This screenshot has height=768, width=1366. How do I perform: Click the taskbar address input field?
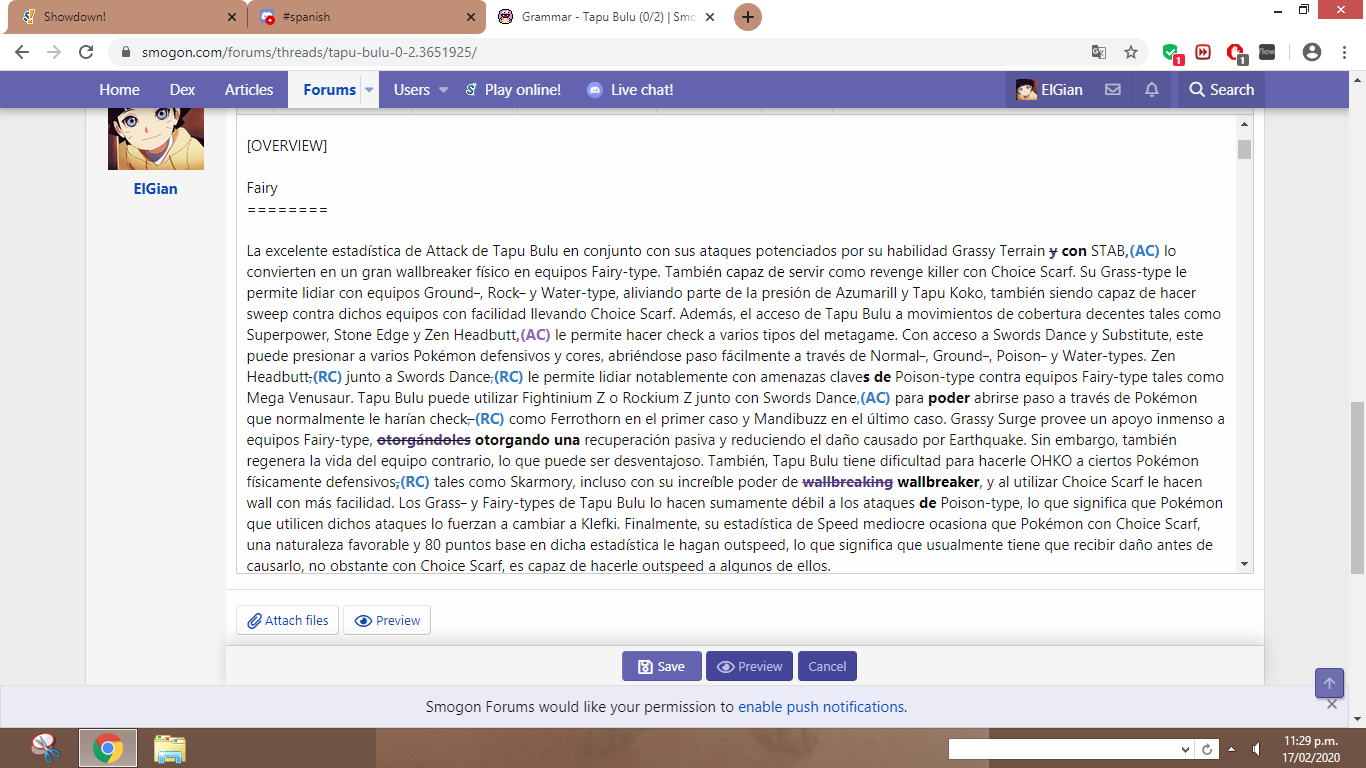point(1062,749)
